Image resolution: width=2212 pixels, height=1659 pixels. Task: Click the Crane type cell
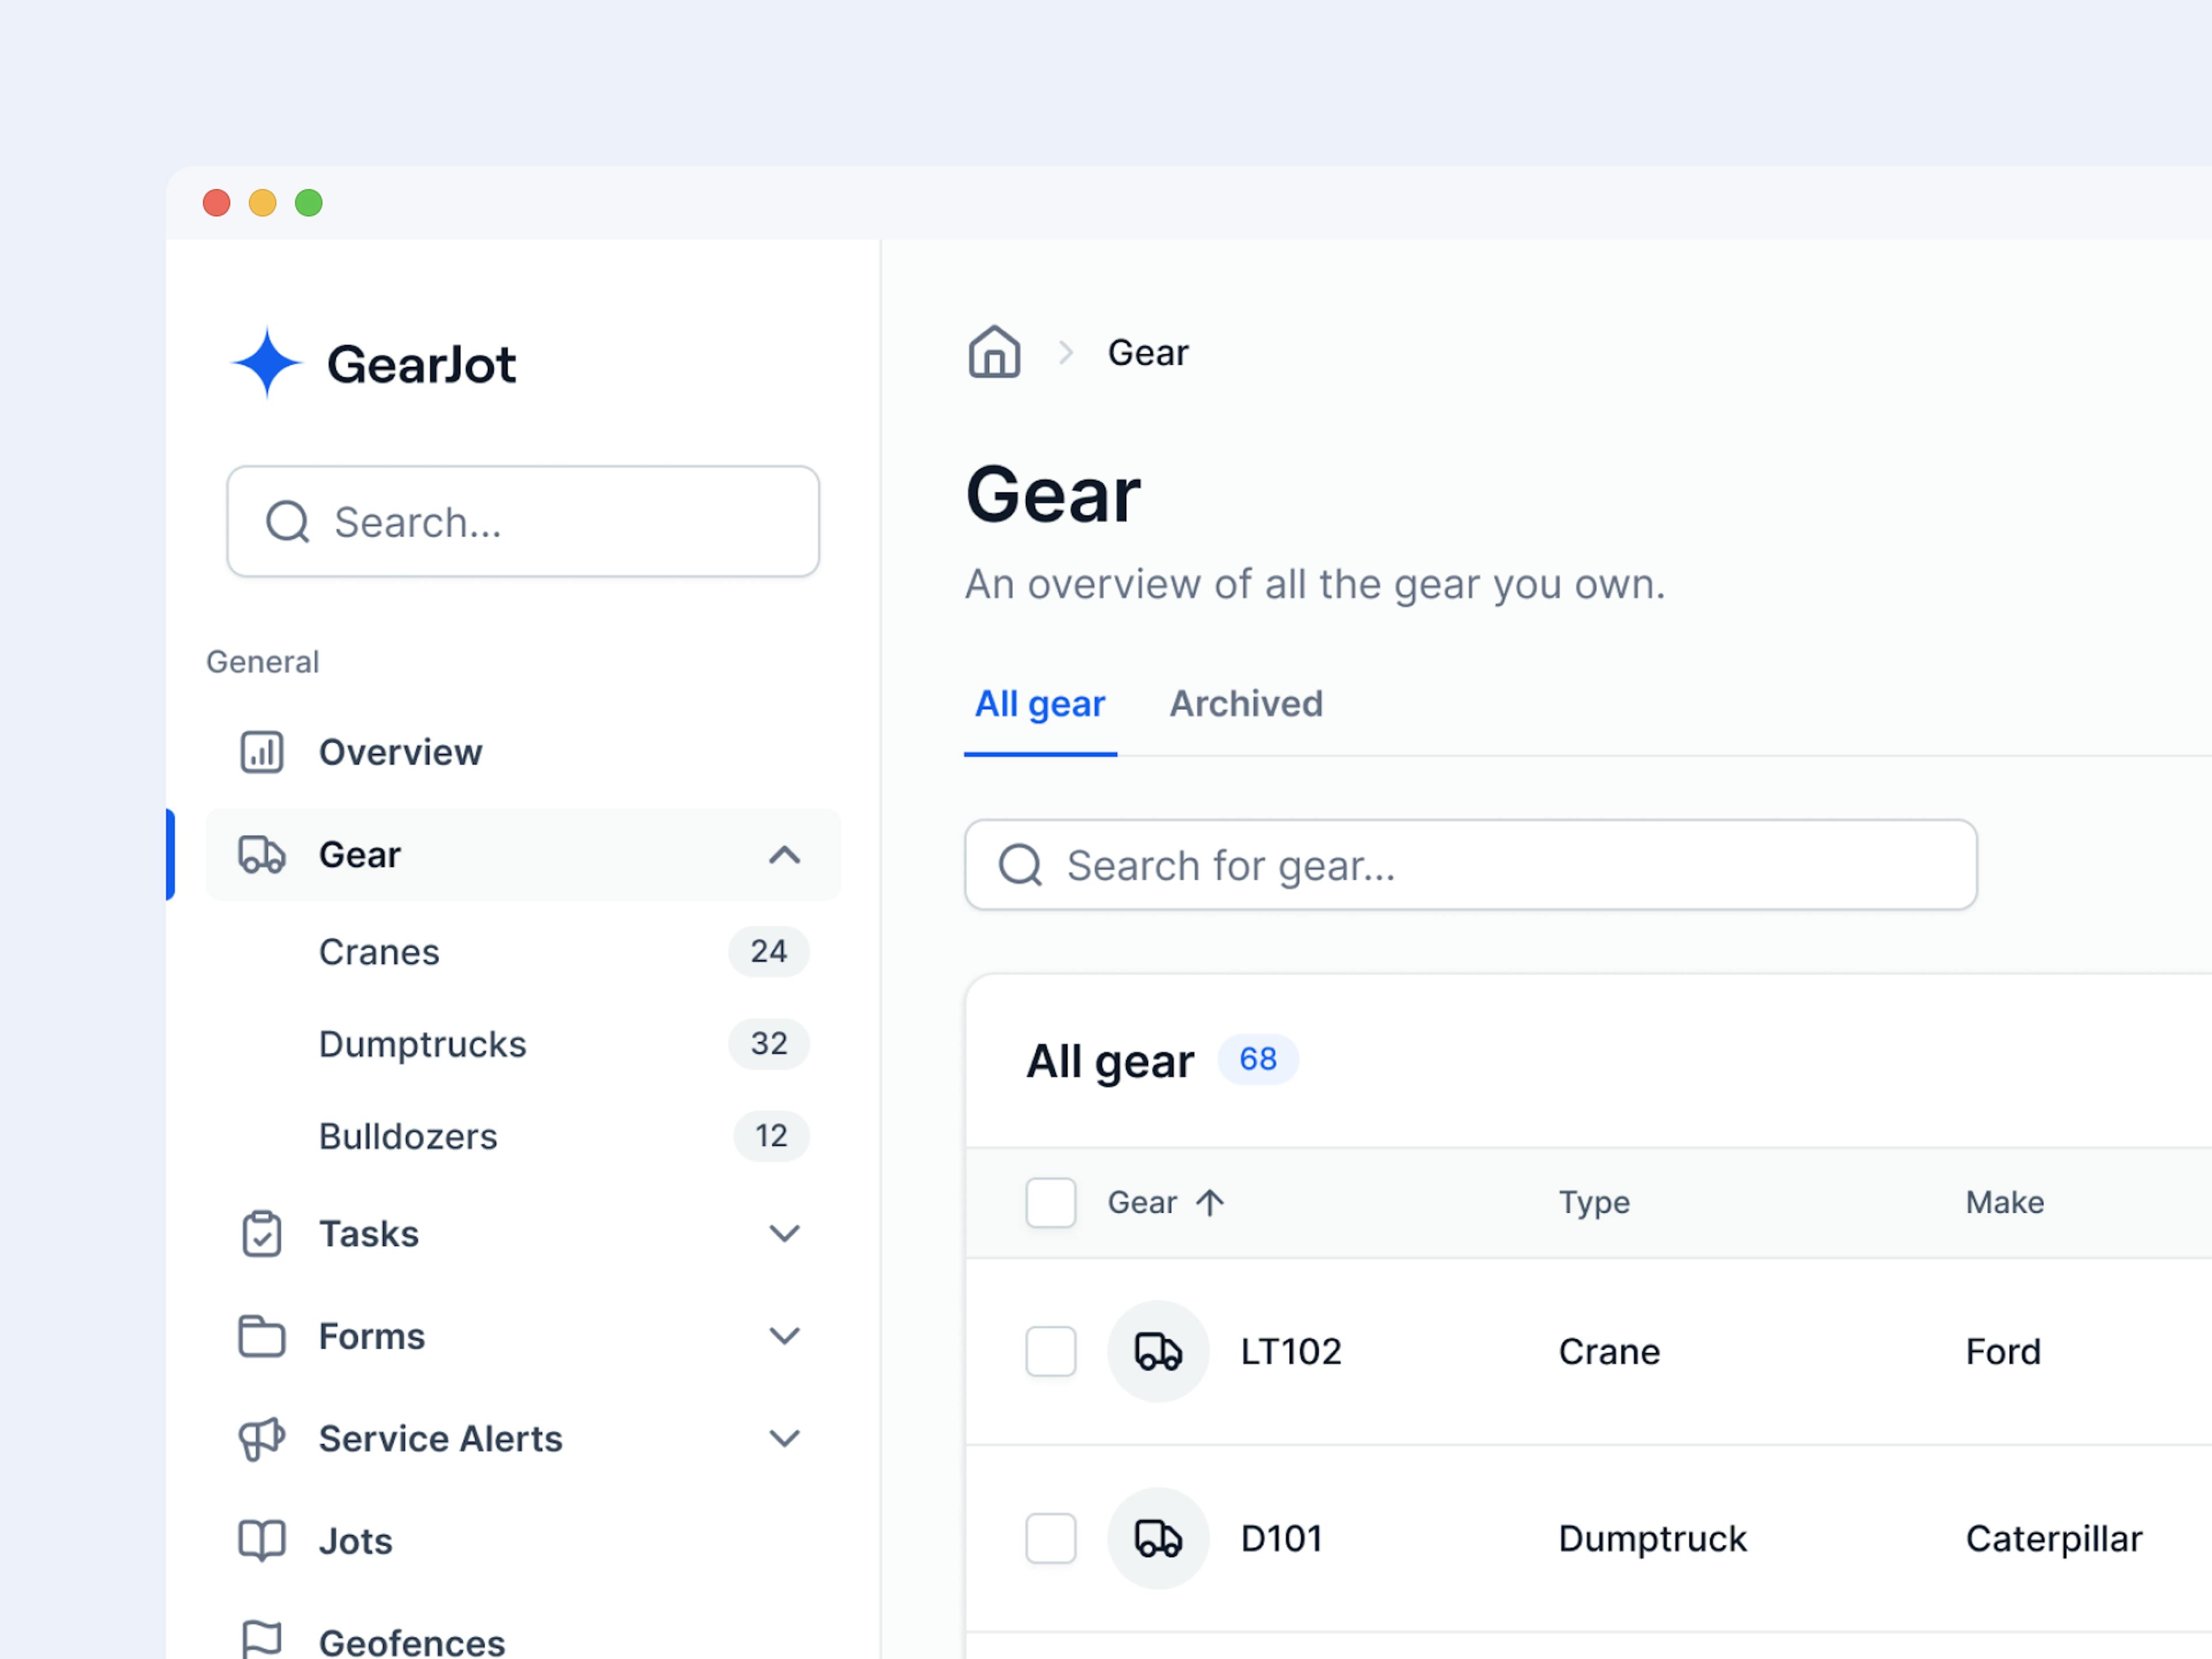coord(1609,1351)
